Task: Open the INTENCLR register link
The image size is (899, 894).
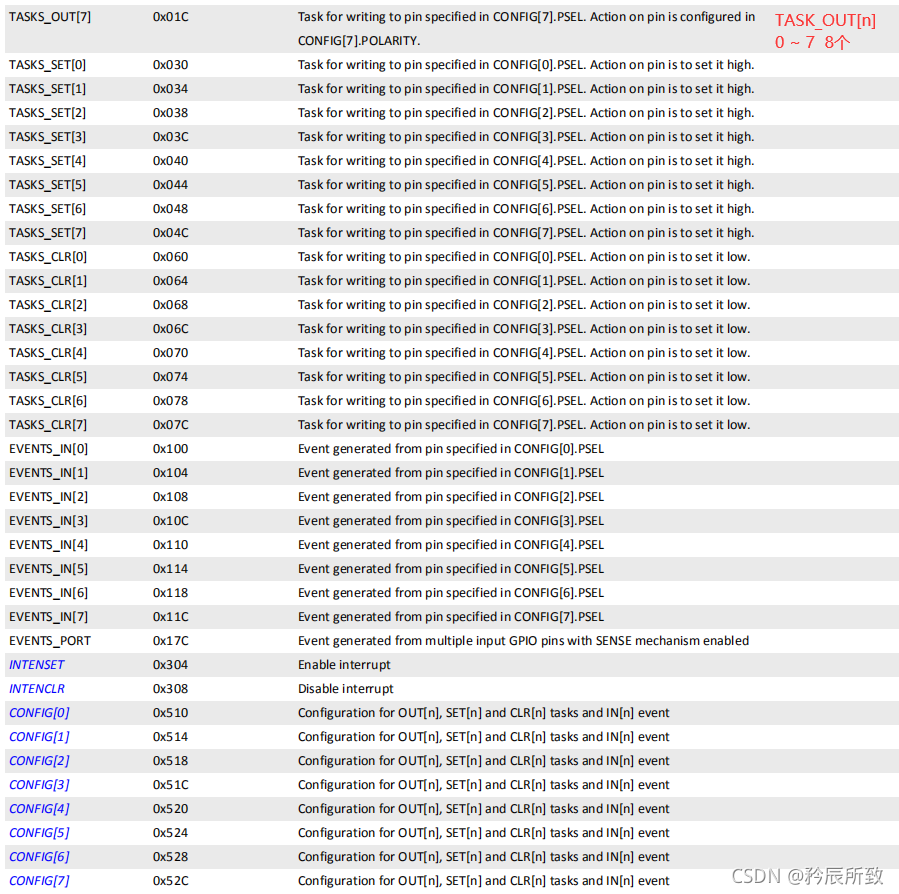Action: (37, 689)
